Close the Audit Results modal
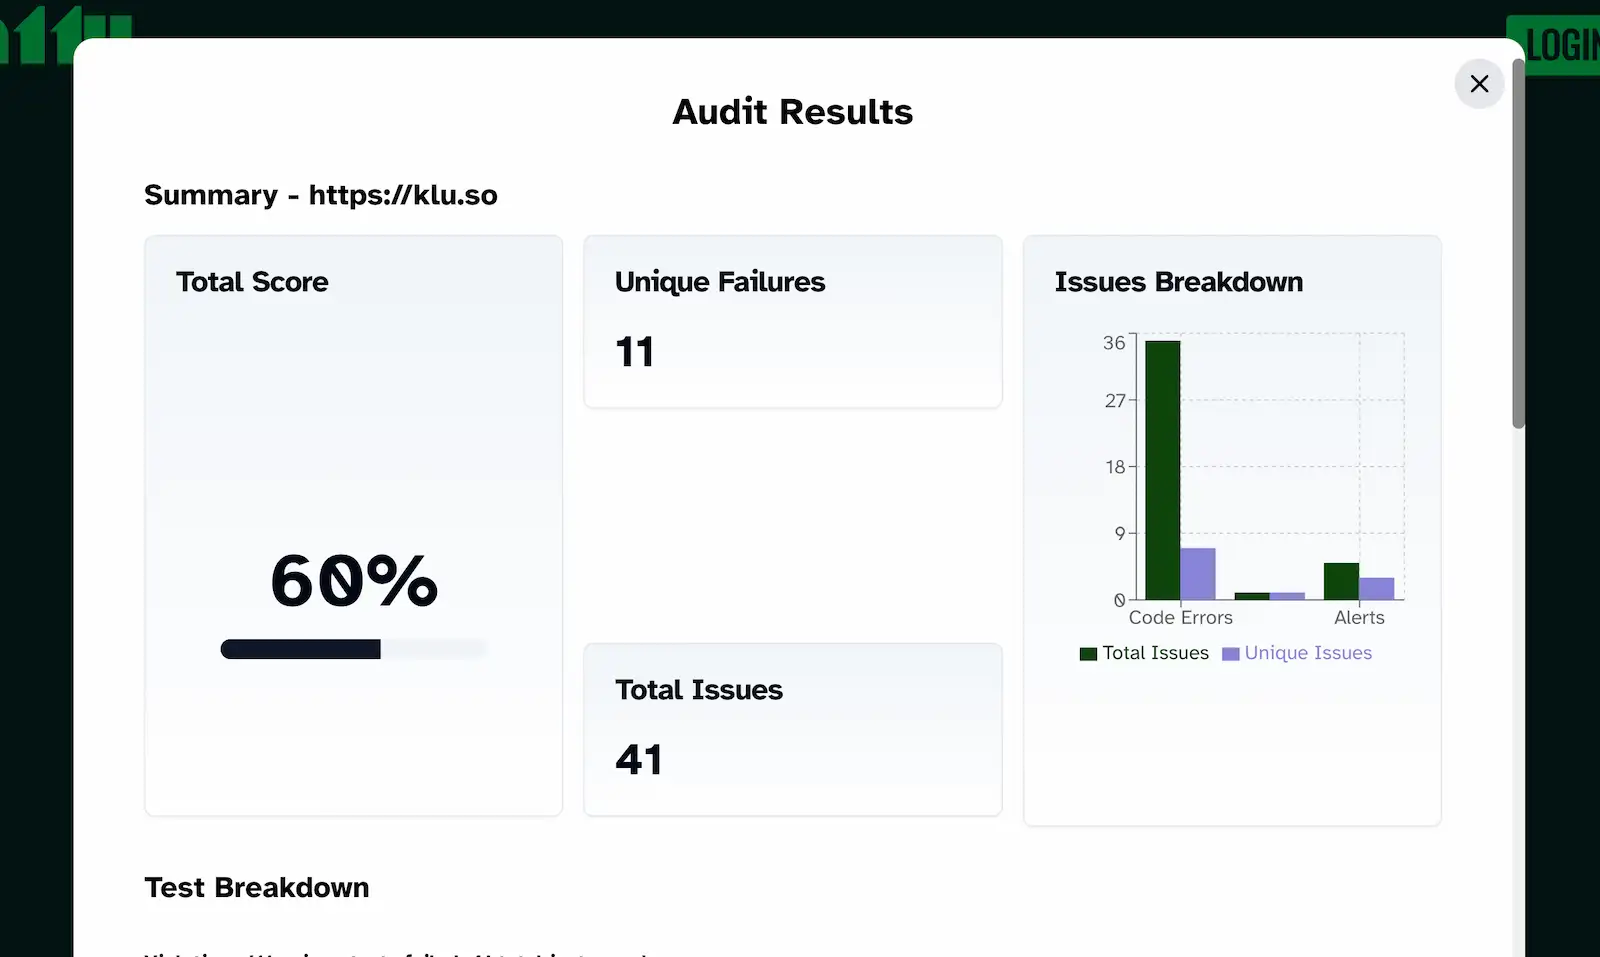Screen dimensions: 1600x957 [x=1479, y=84]
